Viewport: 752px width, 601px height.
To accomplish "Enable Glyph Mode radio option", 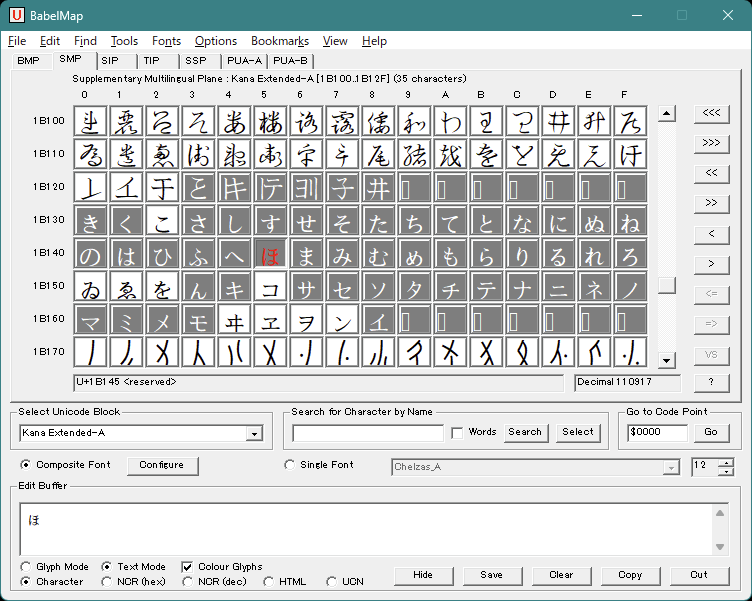I will coord(25,567).
